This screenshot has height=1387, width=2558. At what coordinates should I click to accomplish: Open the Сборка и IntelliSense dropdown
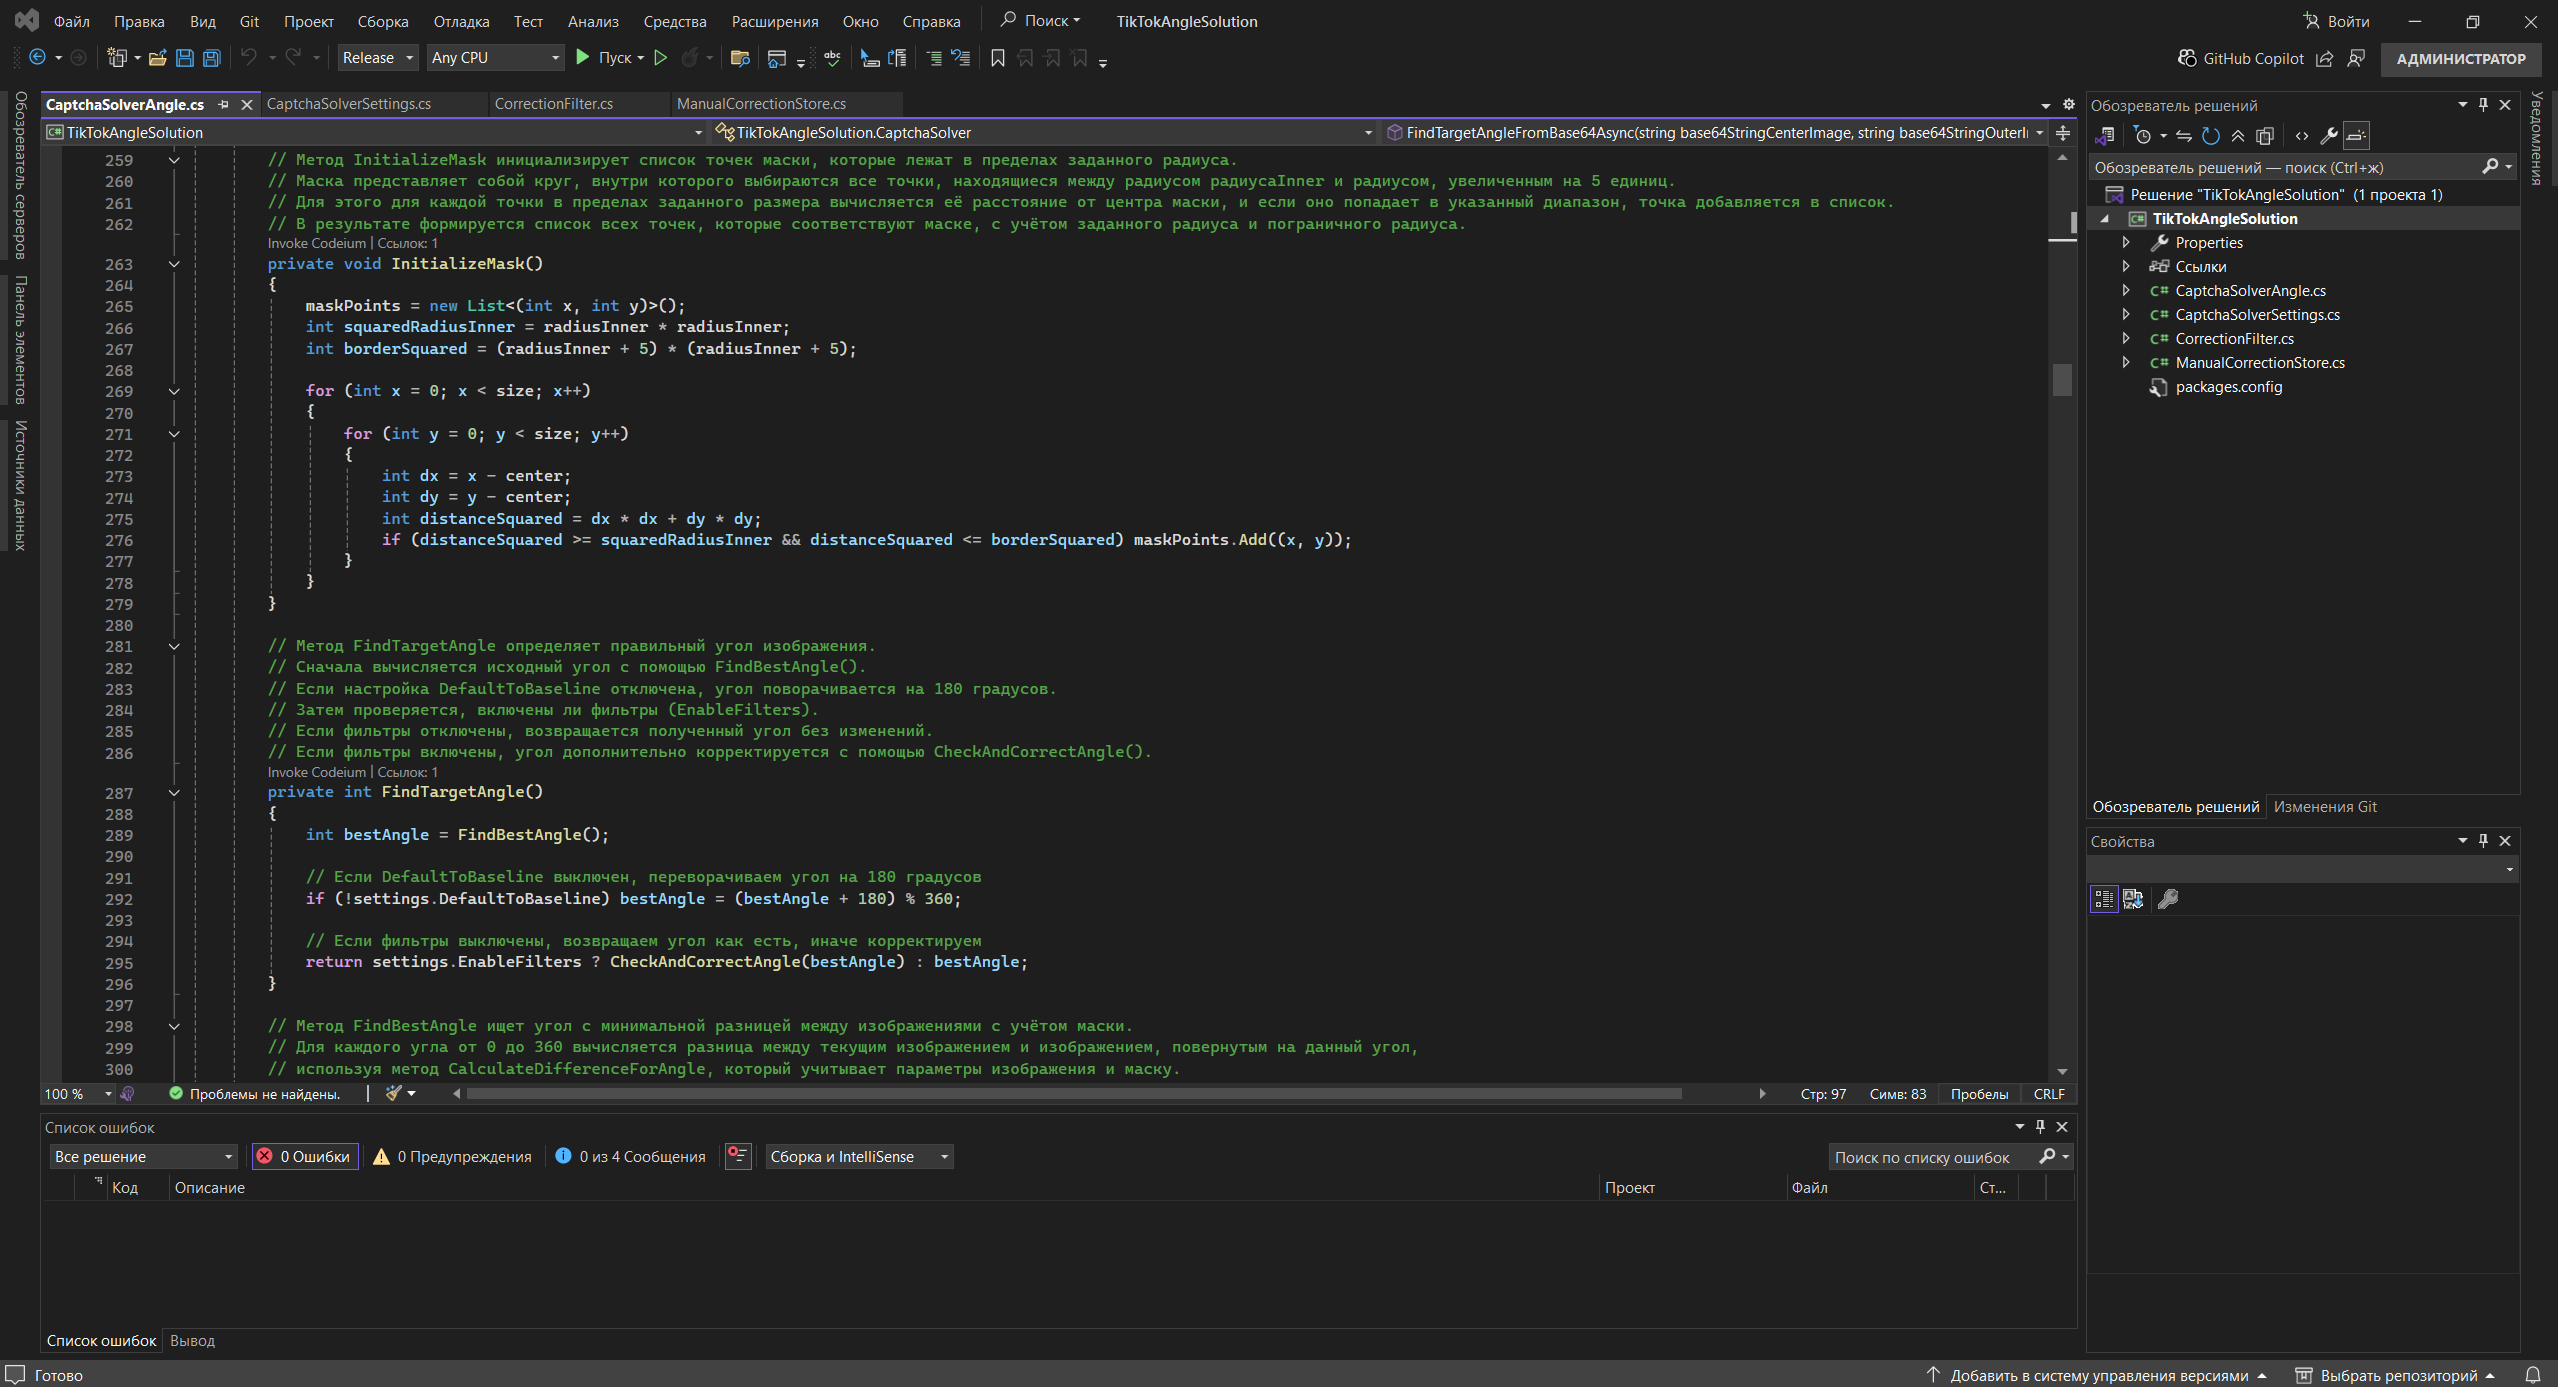pos(859,1156)
